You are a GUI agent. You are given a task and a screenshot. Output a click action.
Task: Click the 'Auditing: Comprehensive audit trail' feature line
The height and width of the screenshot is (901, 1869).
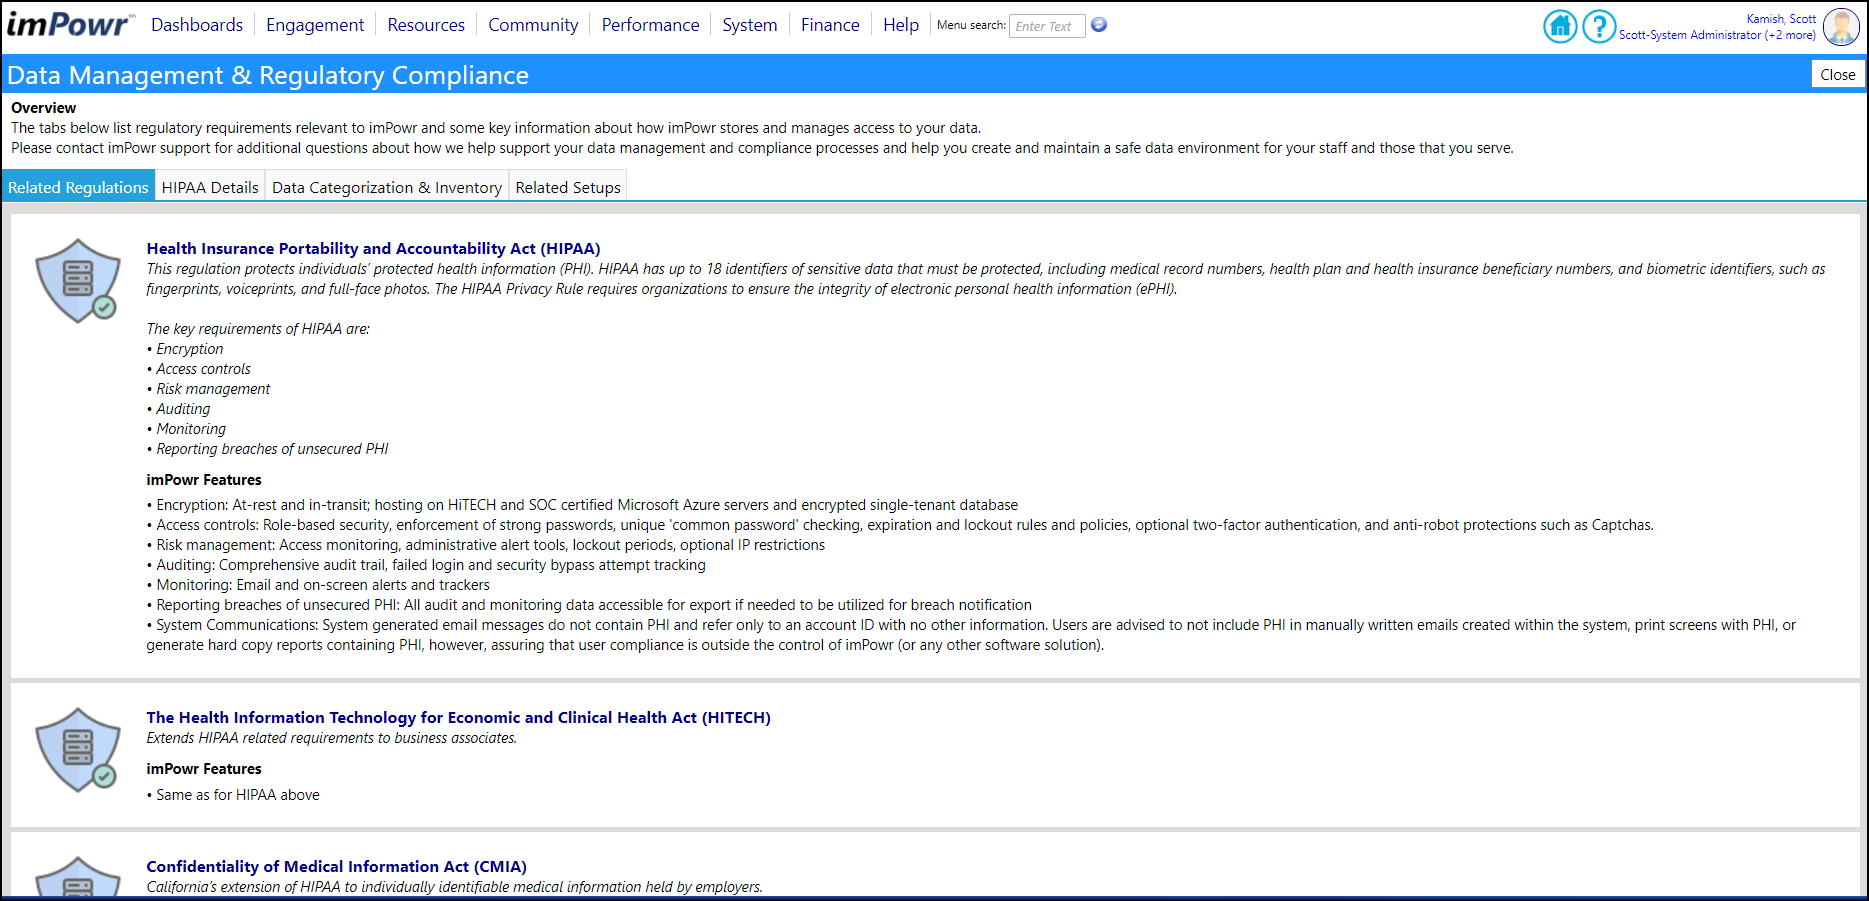(426, 565)
